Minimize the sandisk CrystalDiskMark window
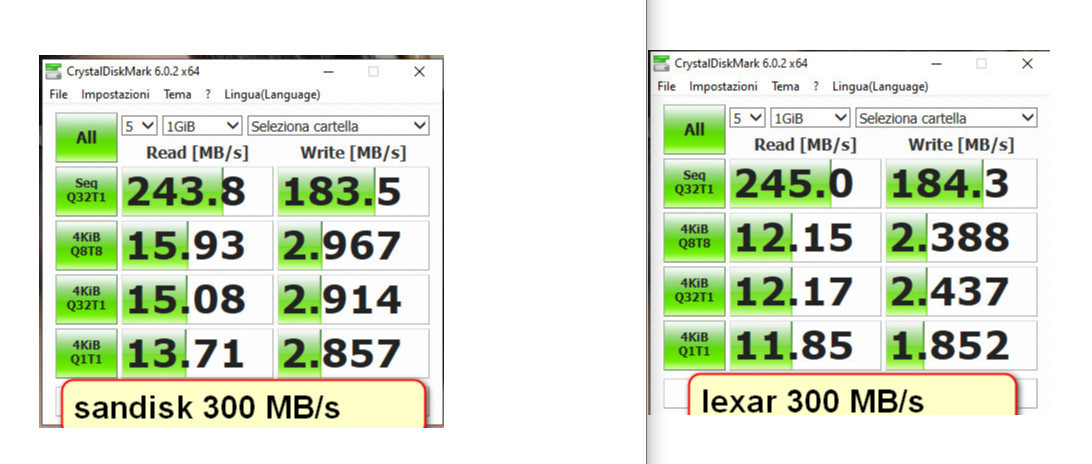This screenshot has width=1092, height=464. [x=328, y=72]
